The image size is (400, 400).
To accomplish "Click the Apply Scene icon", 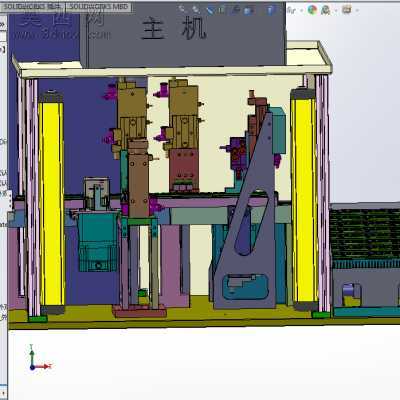I will 325,10.
